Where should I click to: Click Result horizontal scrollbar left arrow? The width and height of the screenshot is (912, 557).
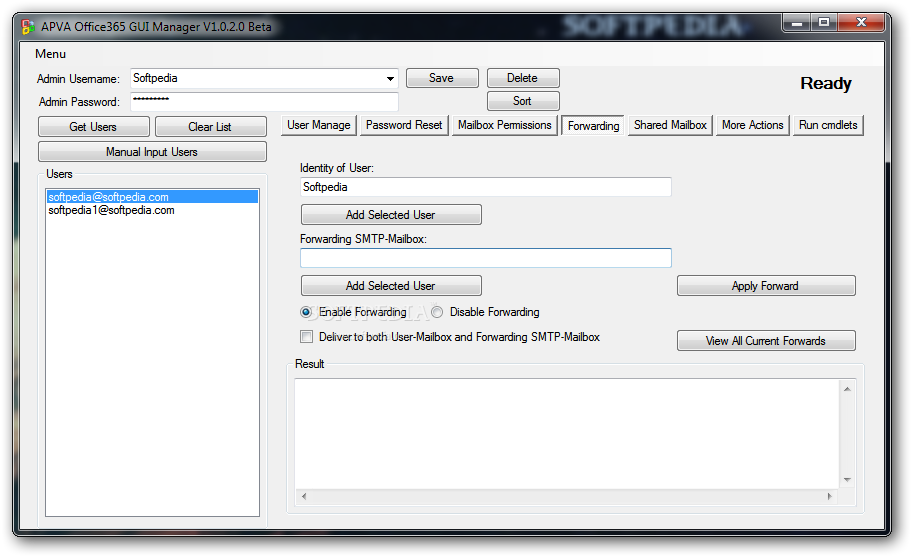[x=304, y=497]
